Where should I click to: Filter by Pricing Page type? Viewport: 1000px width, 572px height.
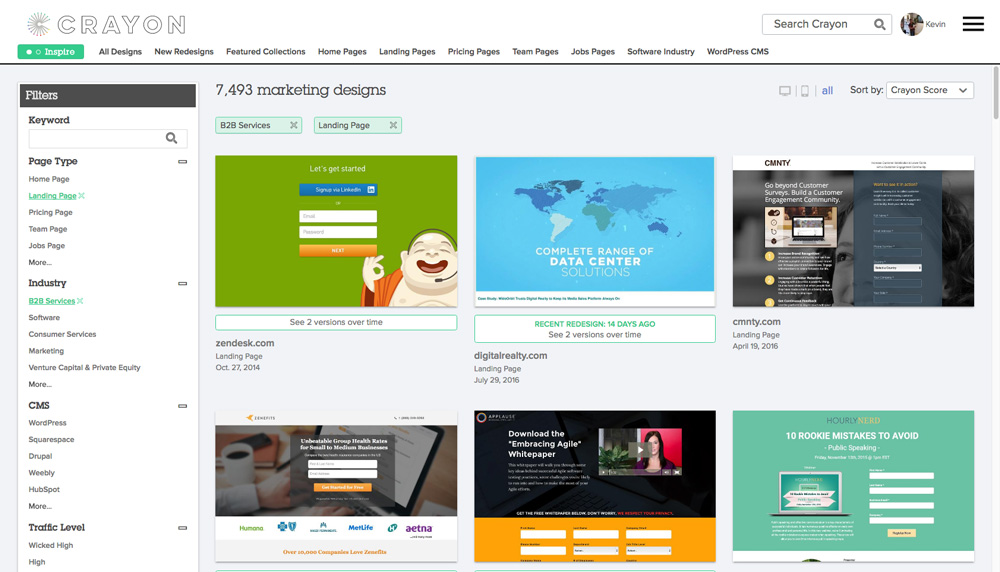(x=50, y=212)
